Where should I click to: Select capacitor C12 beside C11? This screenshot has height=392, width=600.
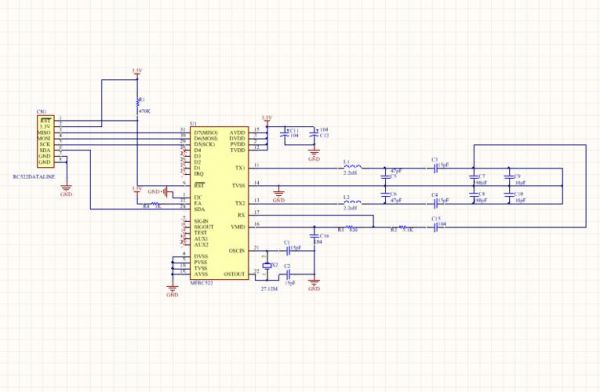314,134
